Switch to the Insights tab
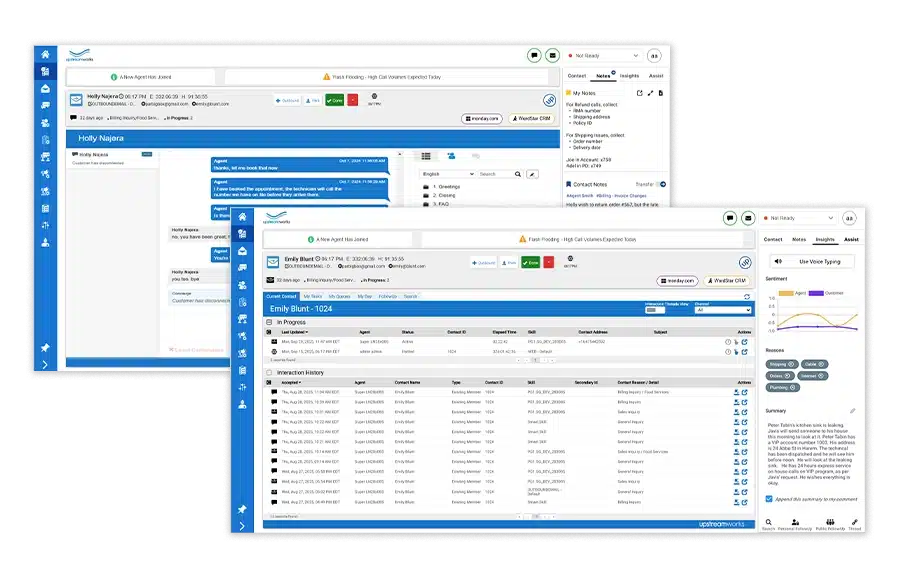Image resolution: width=900 pixels, height=564 pixels. (825, 240)
